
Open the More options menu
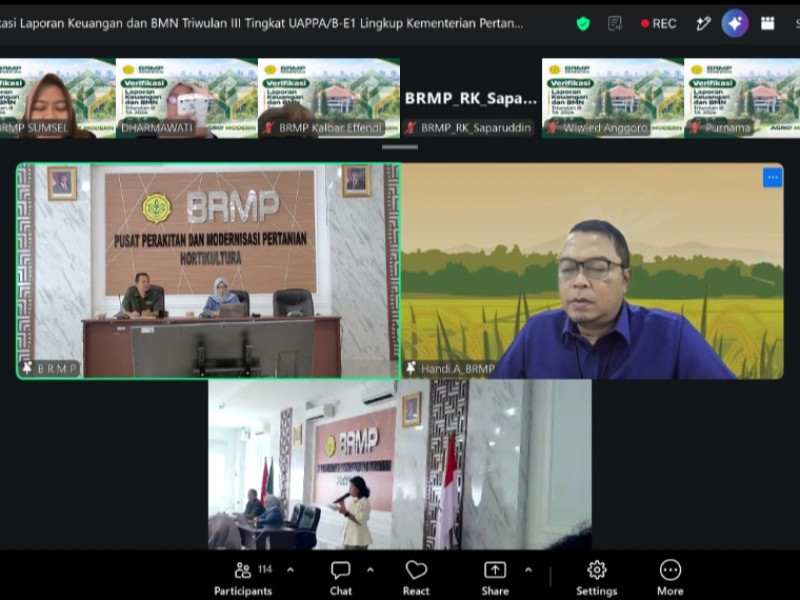pyautogui.click(x=670, y=579)
